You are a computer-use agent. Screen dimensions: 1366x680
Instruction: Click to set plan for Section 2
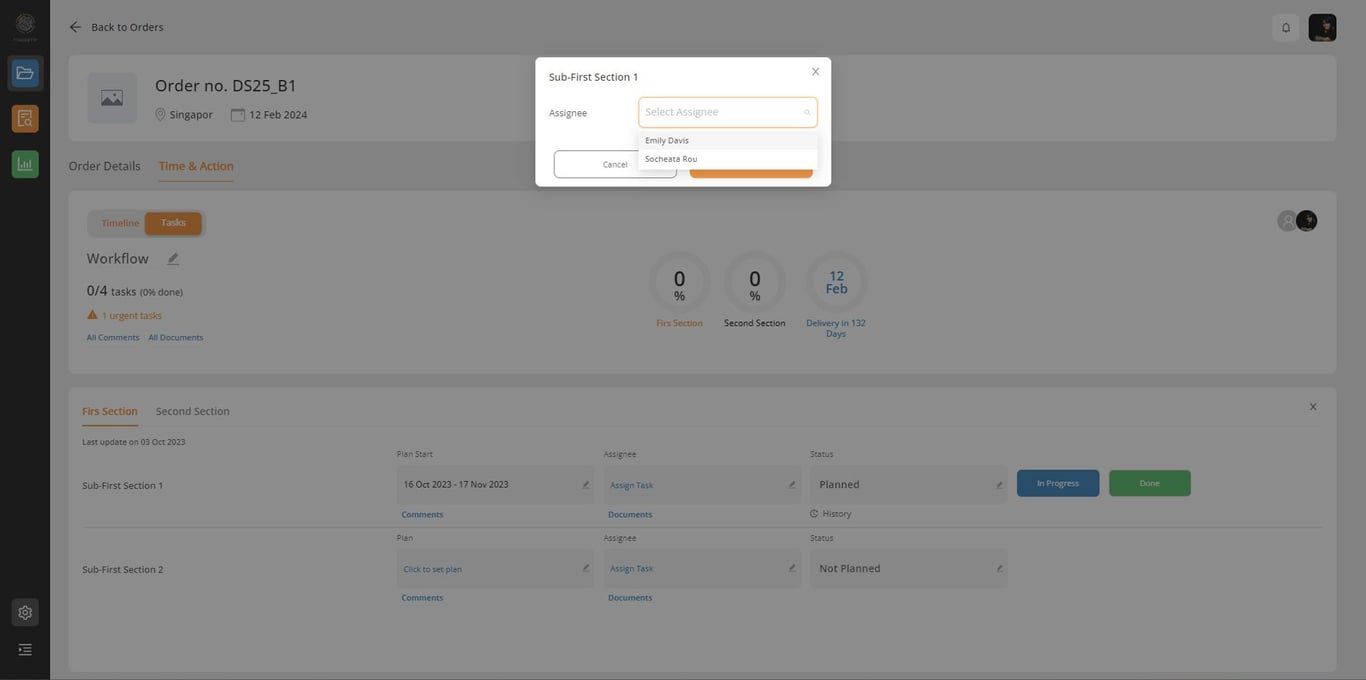pyautogui.click(x=433, y=569)
